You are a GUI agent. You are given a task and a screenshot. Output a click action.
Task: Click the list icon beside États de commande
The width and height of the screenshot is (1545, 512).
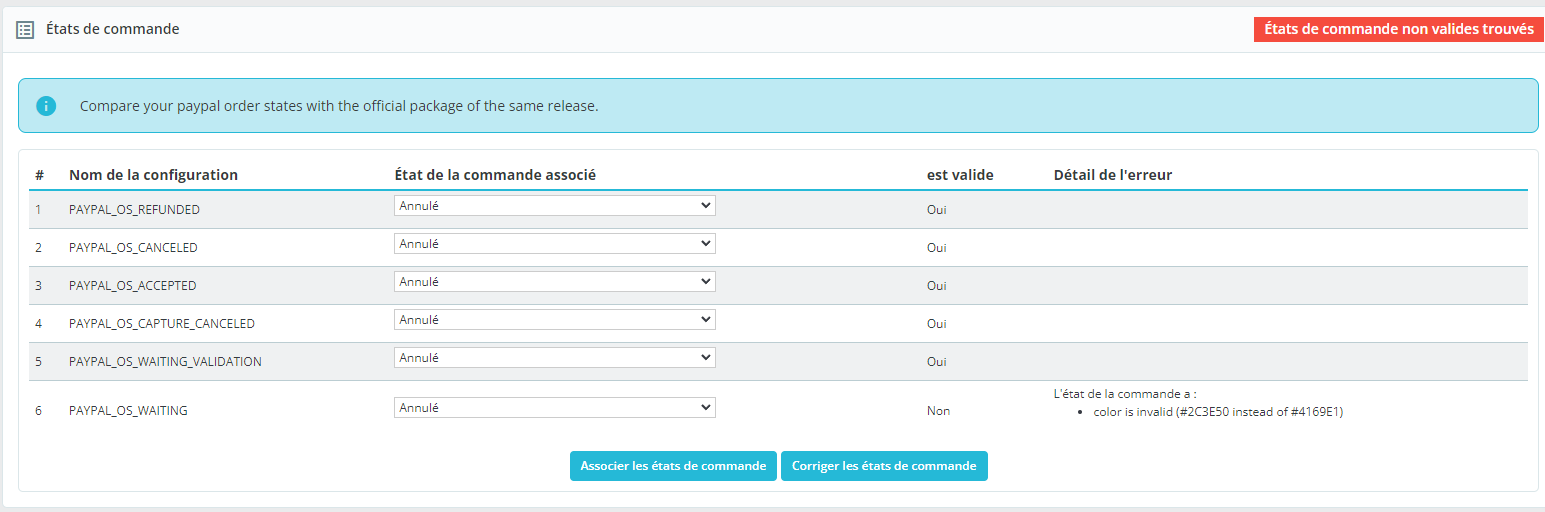tap(26, 30)
